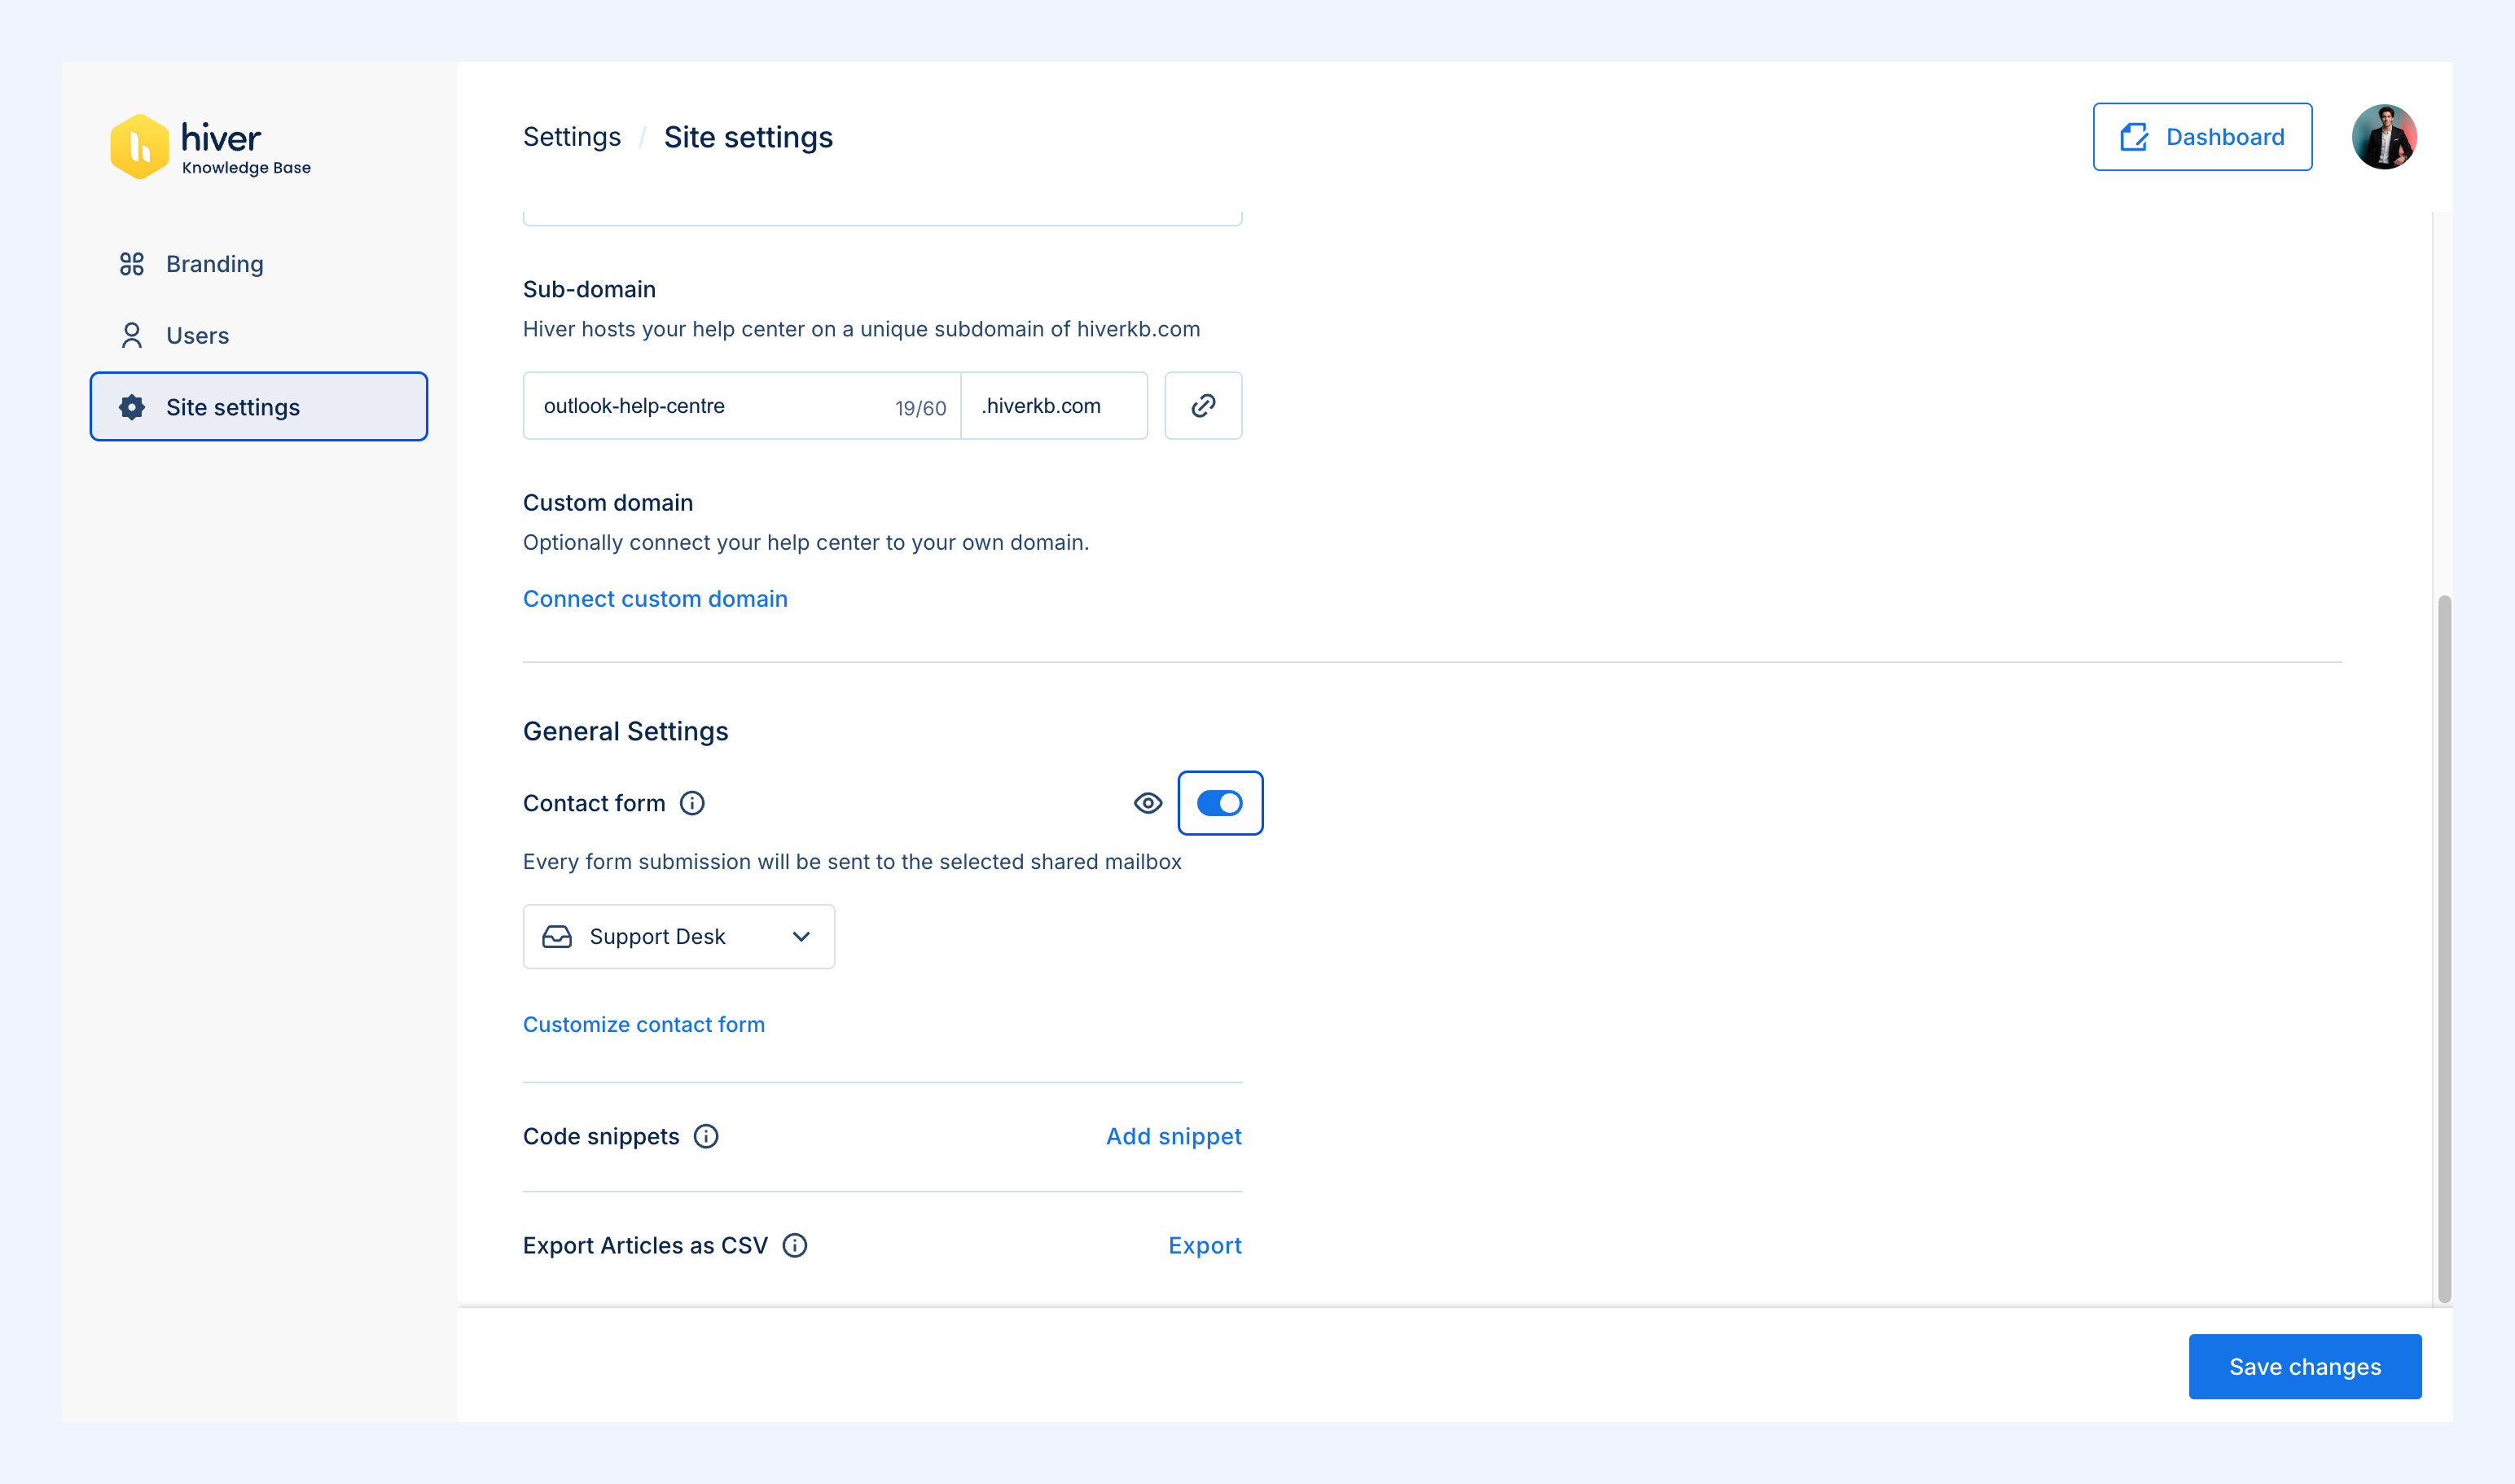Open the user profile avatar
2515x1484 pixels.
click(2384, 137)
